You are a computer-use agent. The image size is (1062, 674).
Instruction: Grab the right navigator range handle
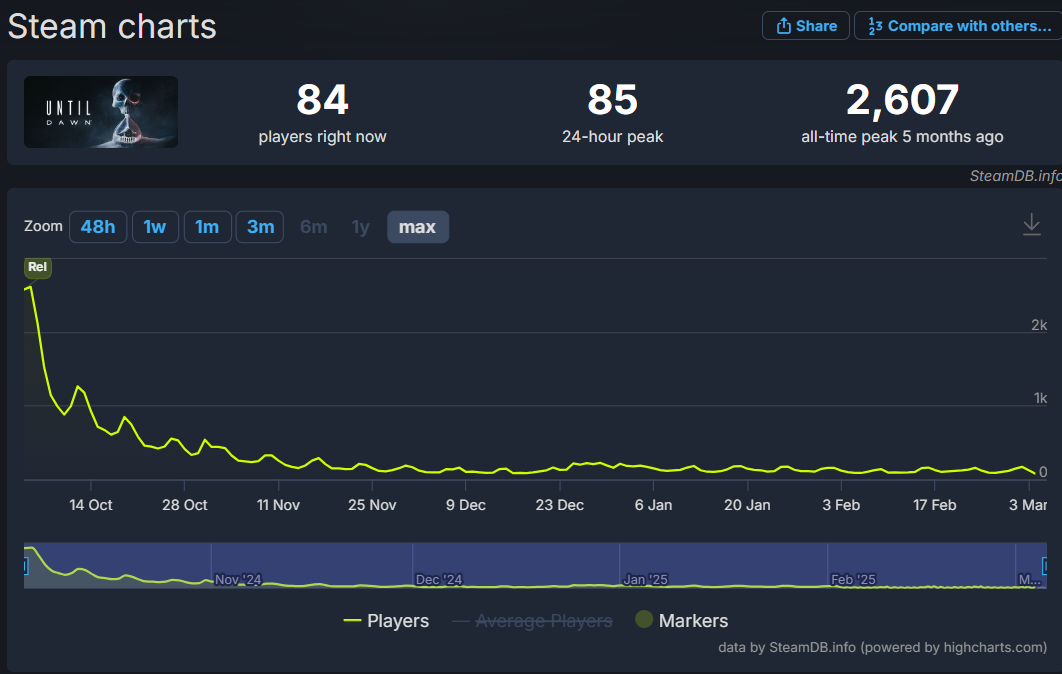[x=1044, y=566]
